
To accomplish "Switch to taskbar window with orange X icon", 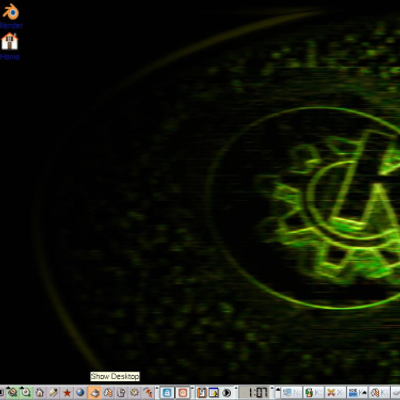I will [x=335, y=393].
